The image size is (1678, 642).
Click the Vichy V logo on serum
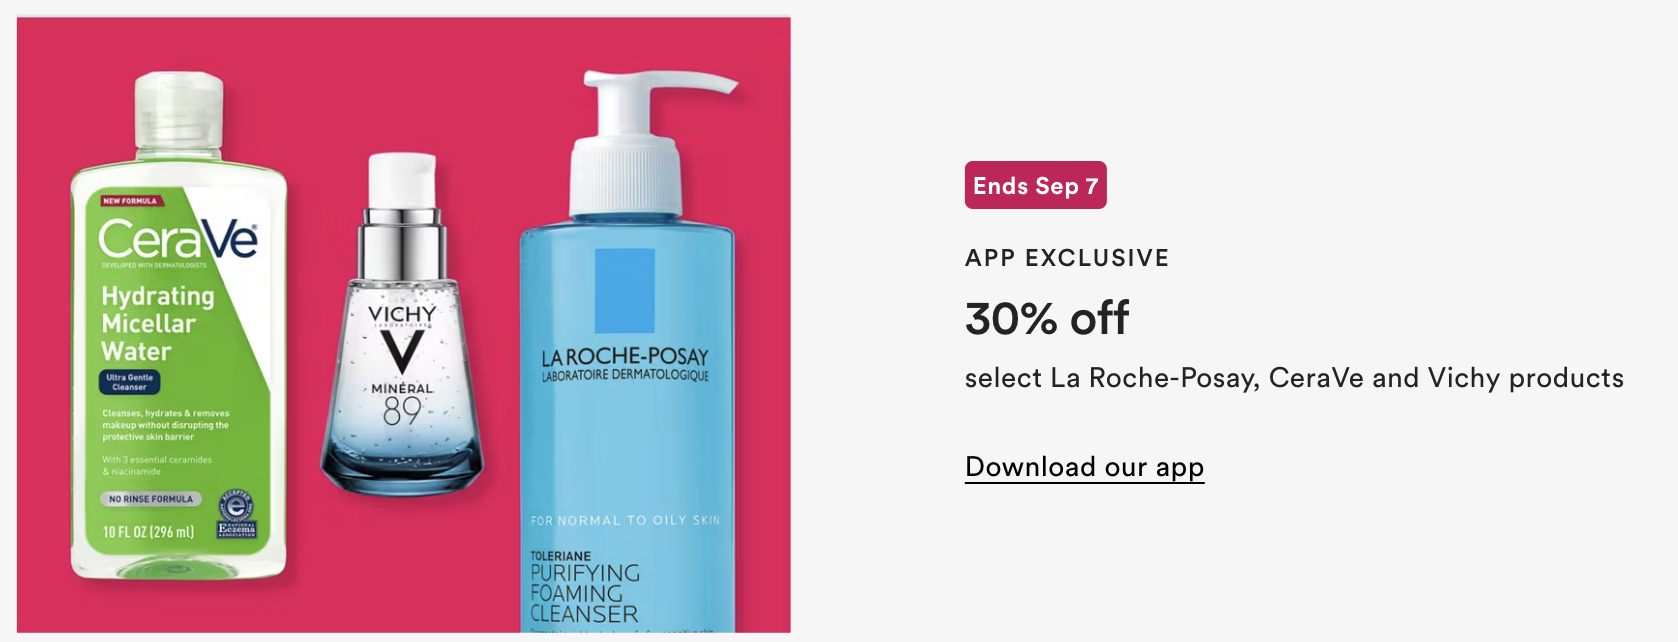pyautogui.click(x=402, y=351)
